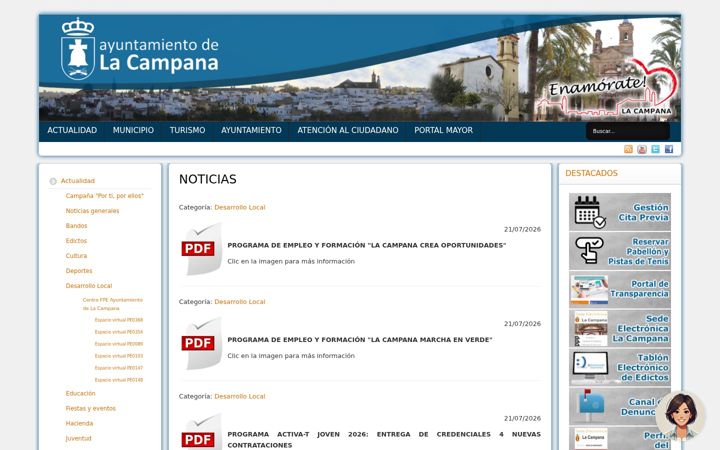Open the virtual assistant avatar chat
Viewport: 720px width, 450px height.
click(x=681, y=416)
